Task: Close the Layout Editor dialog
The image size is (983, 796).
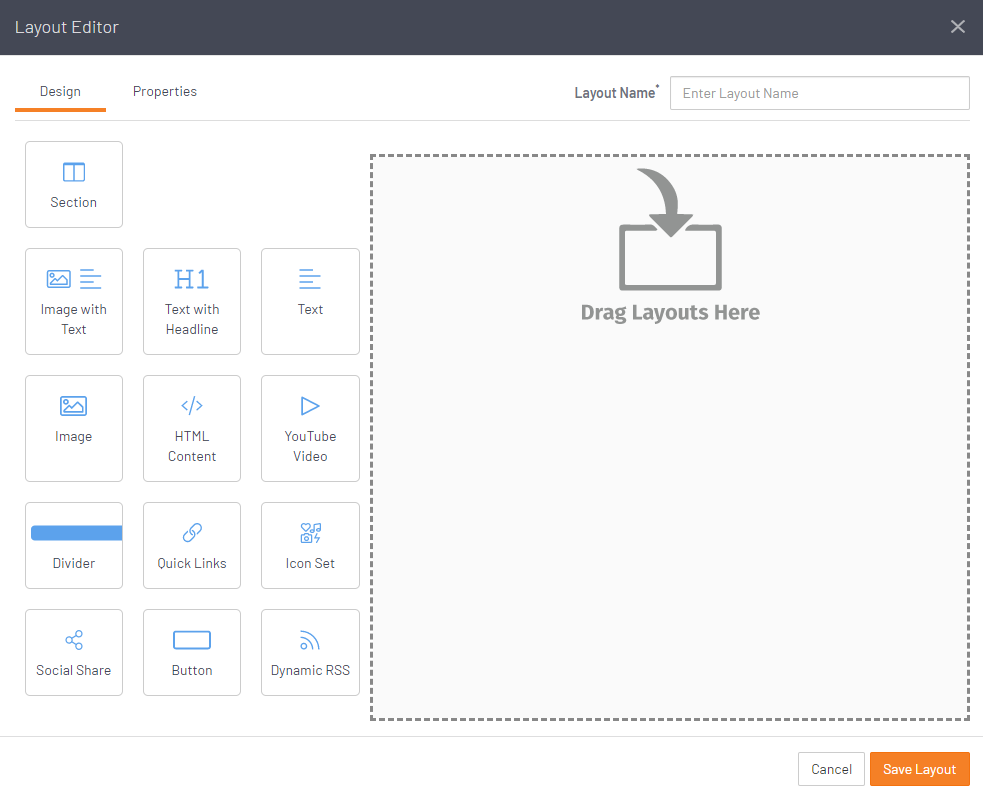Action: (x=957, y=27)
